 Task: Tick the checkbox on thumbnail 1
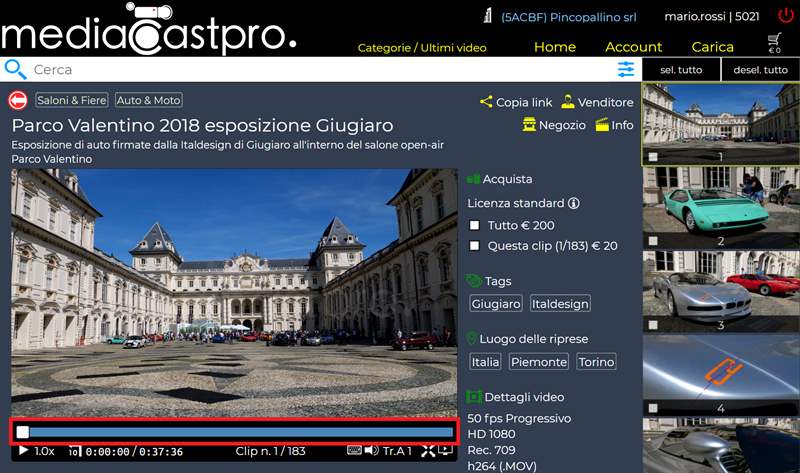point(653,157)
